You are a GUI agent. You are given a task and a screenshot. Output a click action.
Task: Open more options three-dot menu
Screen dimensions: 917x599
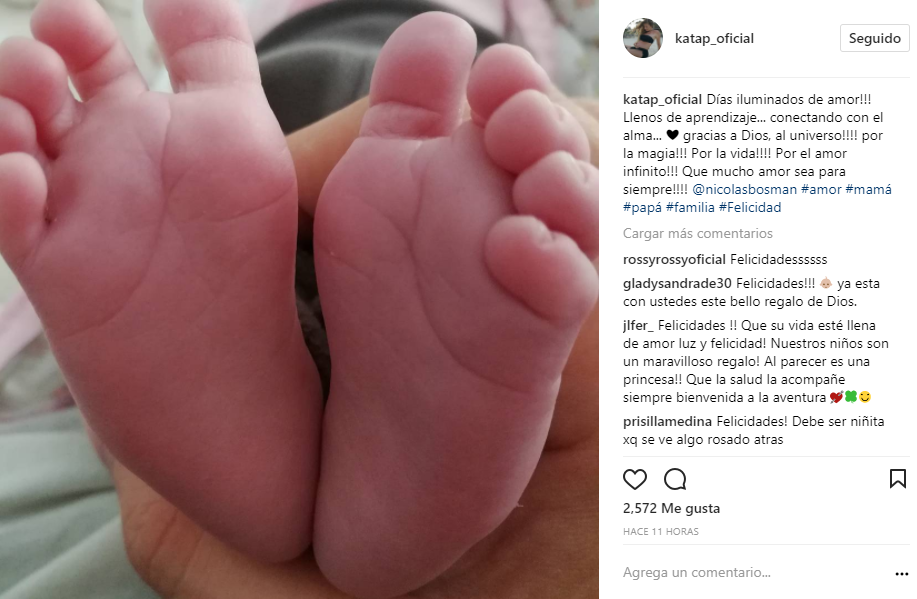pos(902,574)
